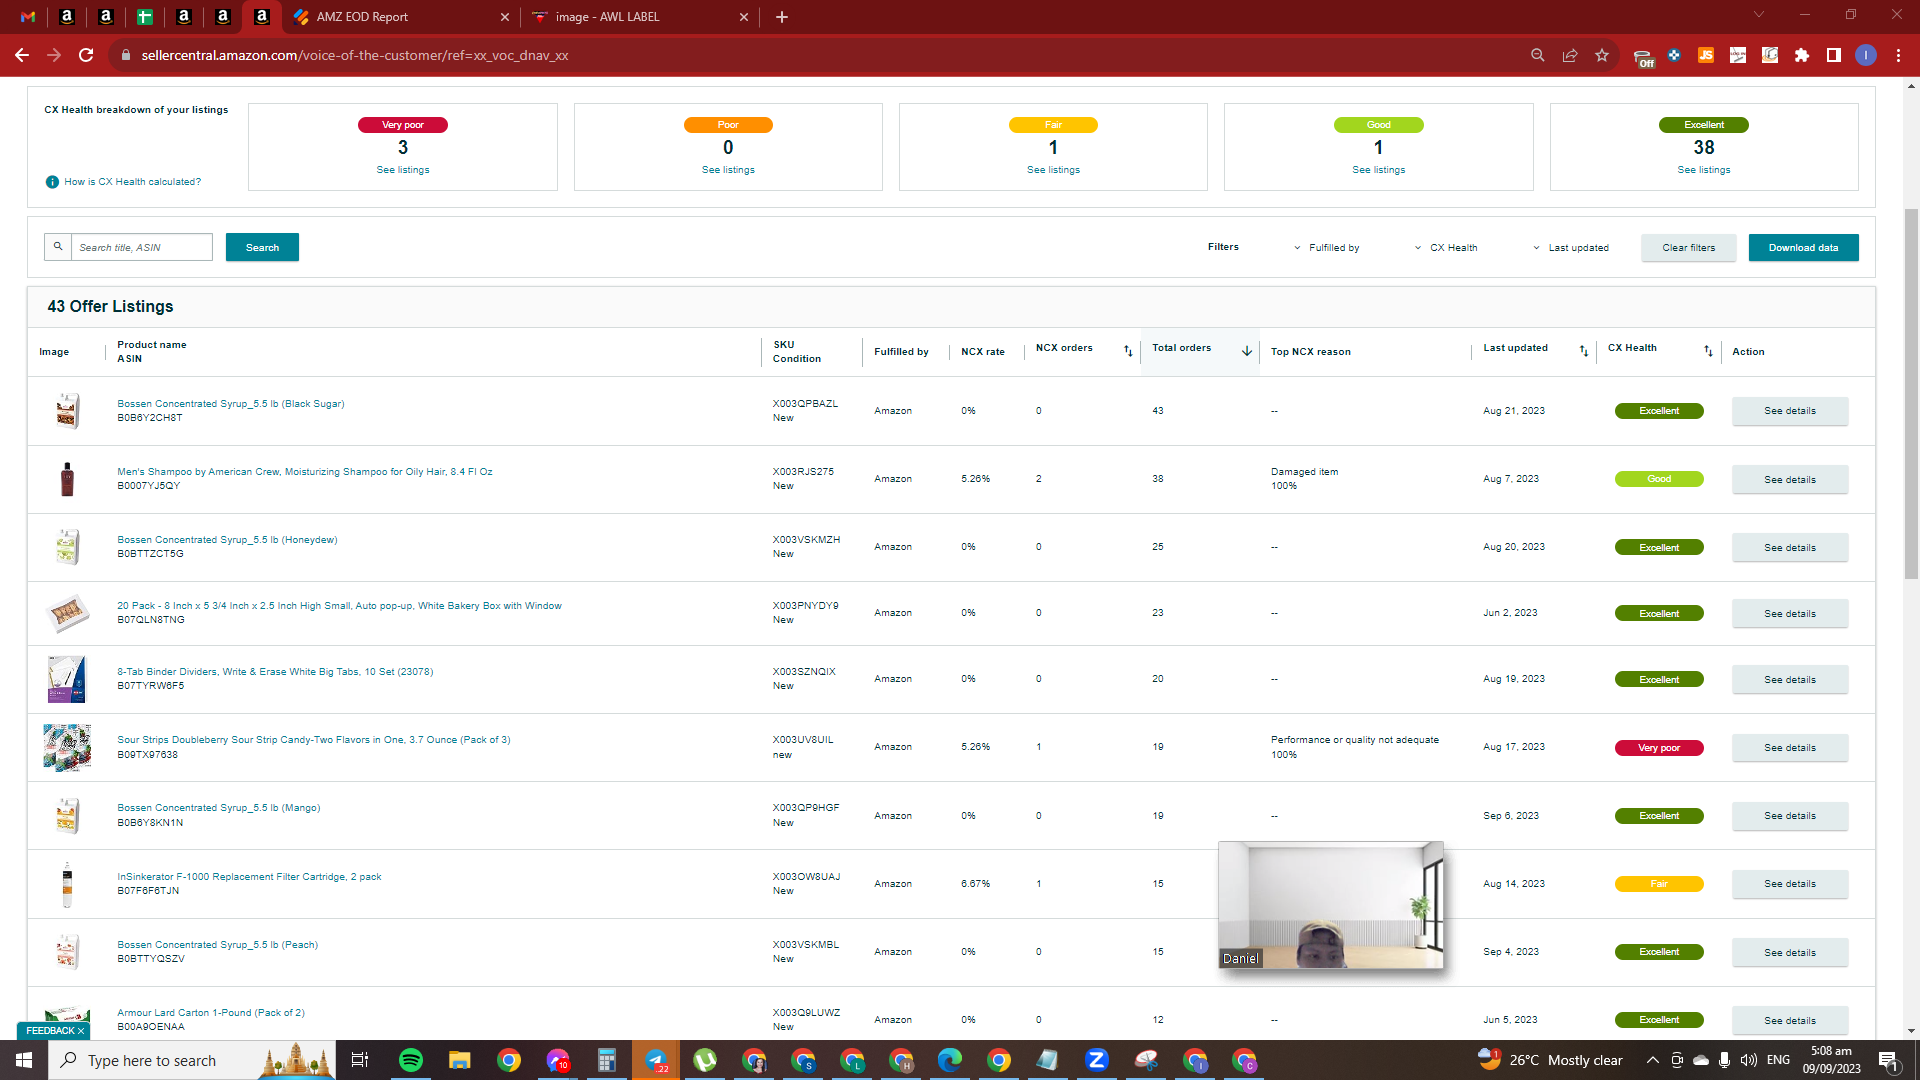The height and width of the screenshot is (1080, 1920).
Task: Click the Chrome profile avatar
Action: tap(1866, 55)
